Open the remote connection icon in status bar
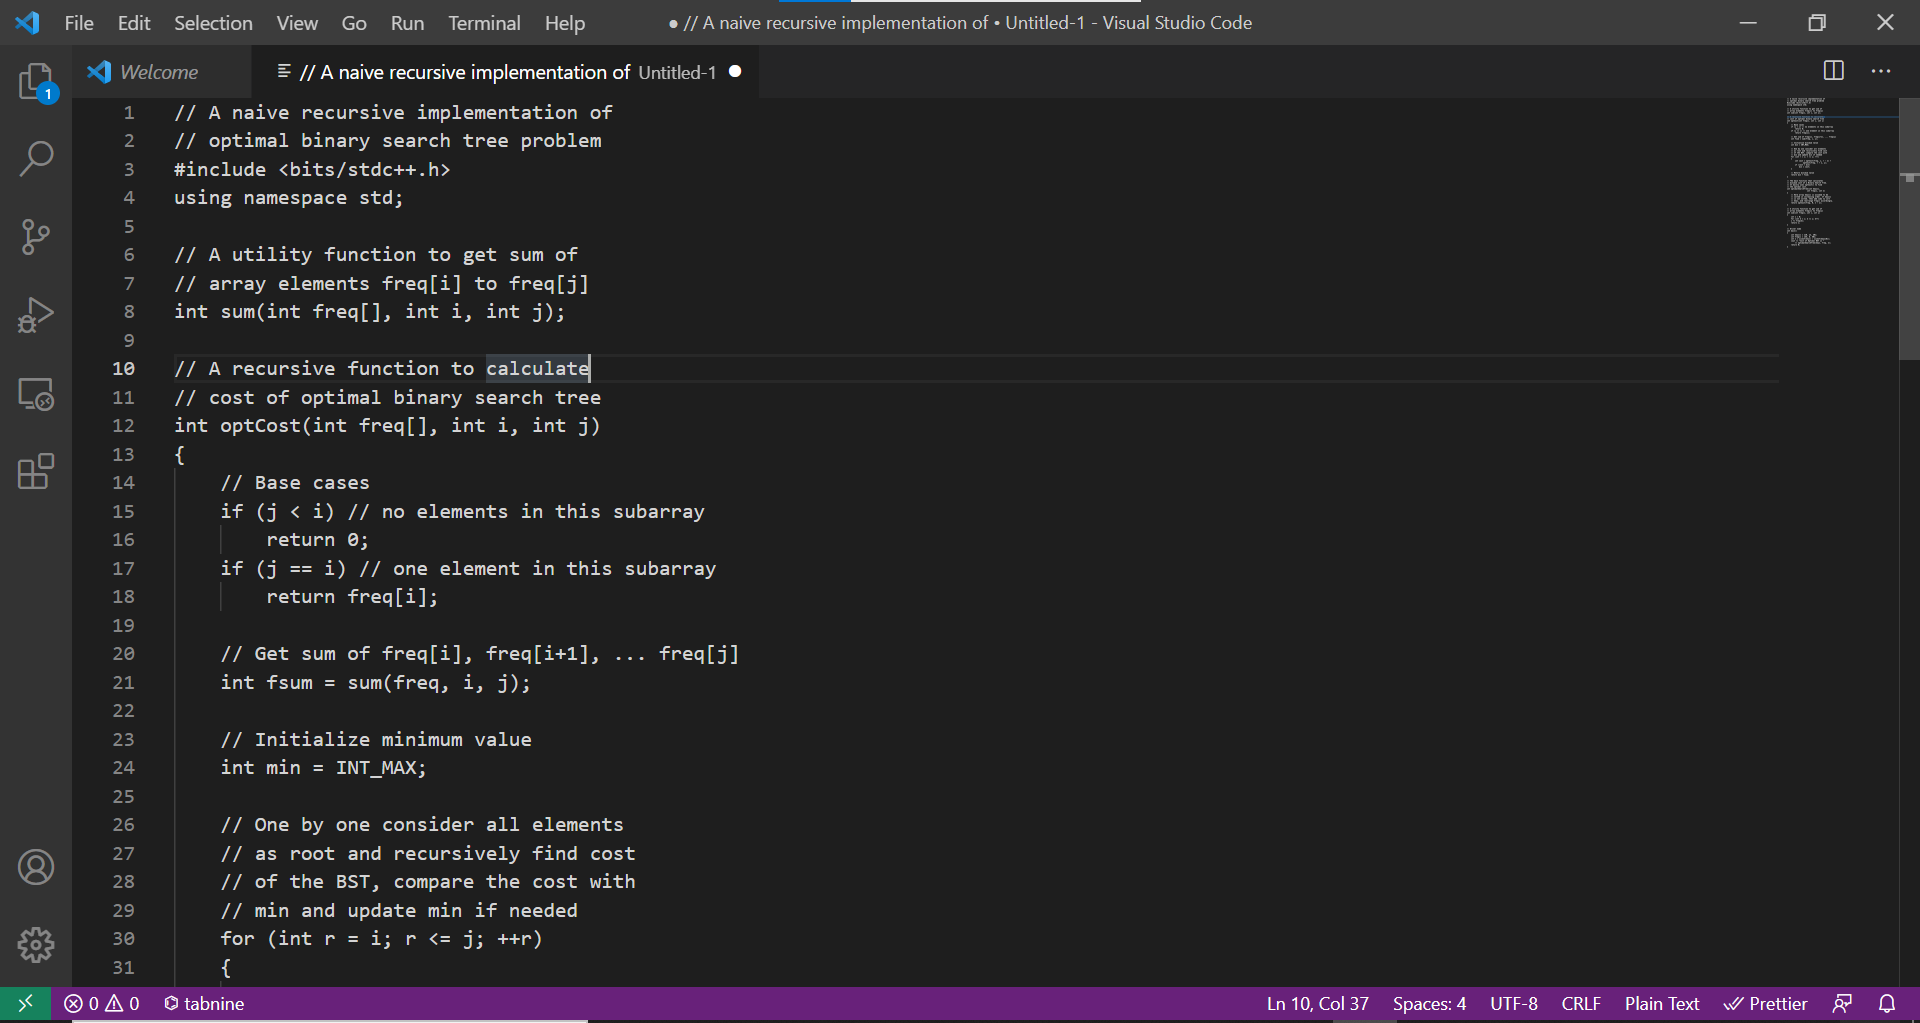 (25, 1003)
